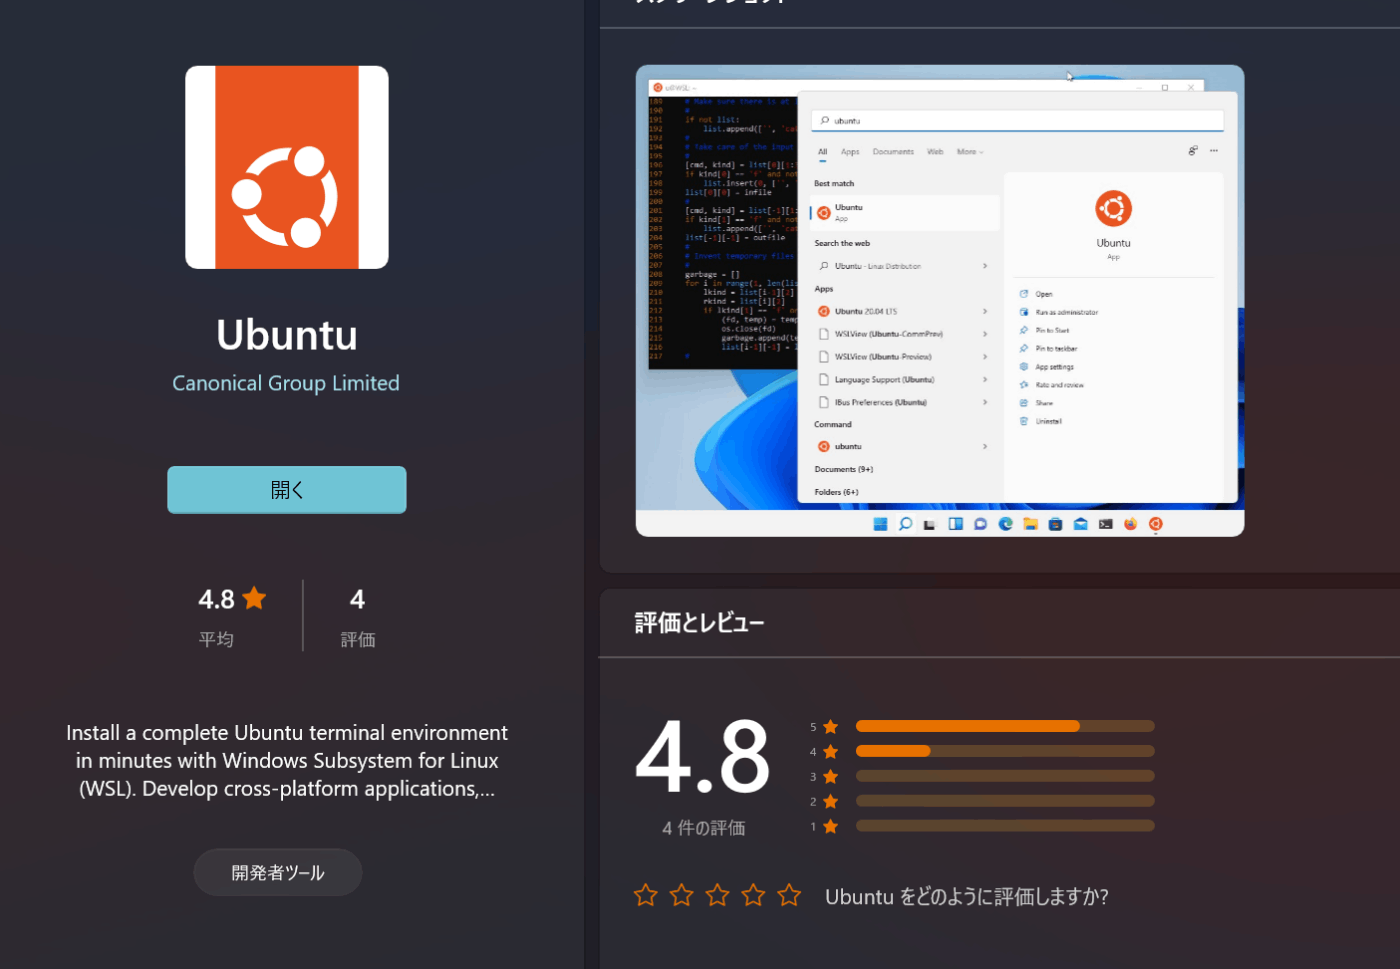
Task: Click the Ubuntu をどのように評価しますか? prompt
Action: [967, 897]
